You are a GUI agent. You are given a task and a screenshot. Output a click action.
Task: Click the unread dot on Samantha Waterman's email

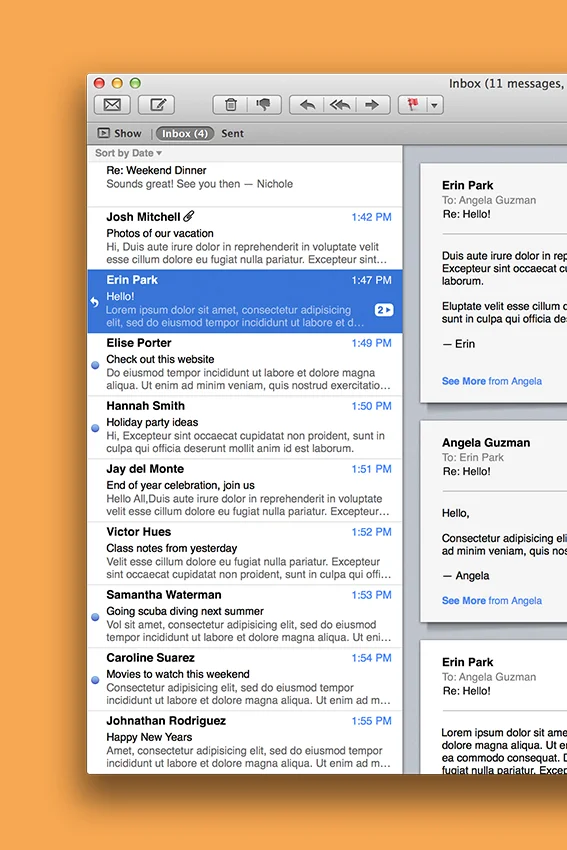(95, 617)
